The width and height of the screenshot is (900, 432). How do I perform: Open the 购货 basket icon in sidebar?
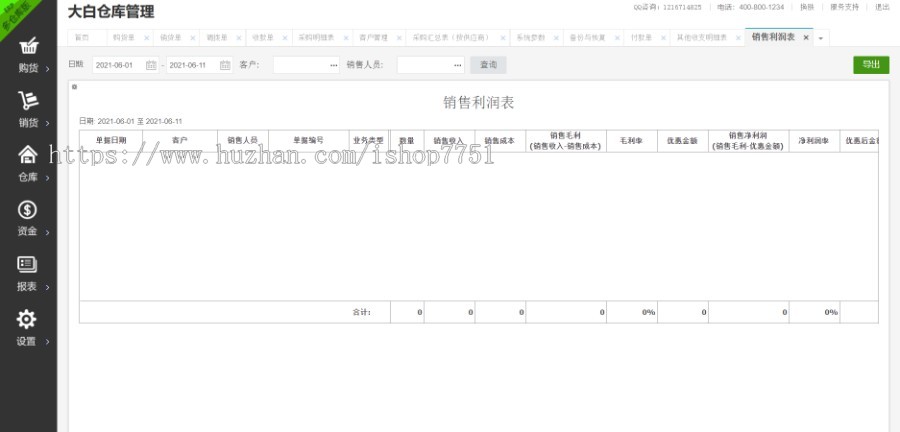[x=28, y=46]
